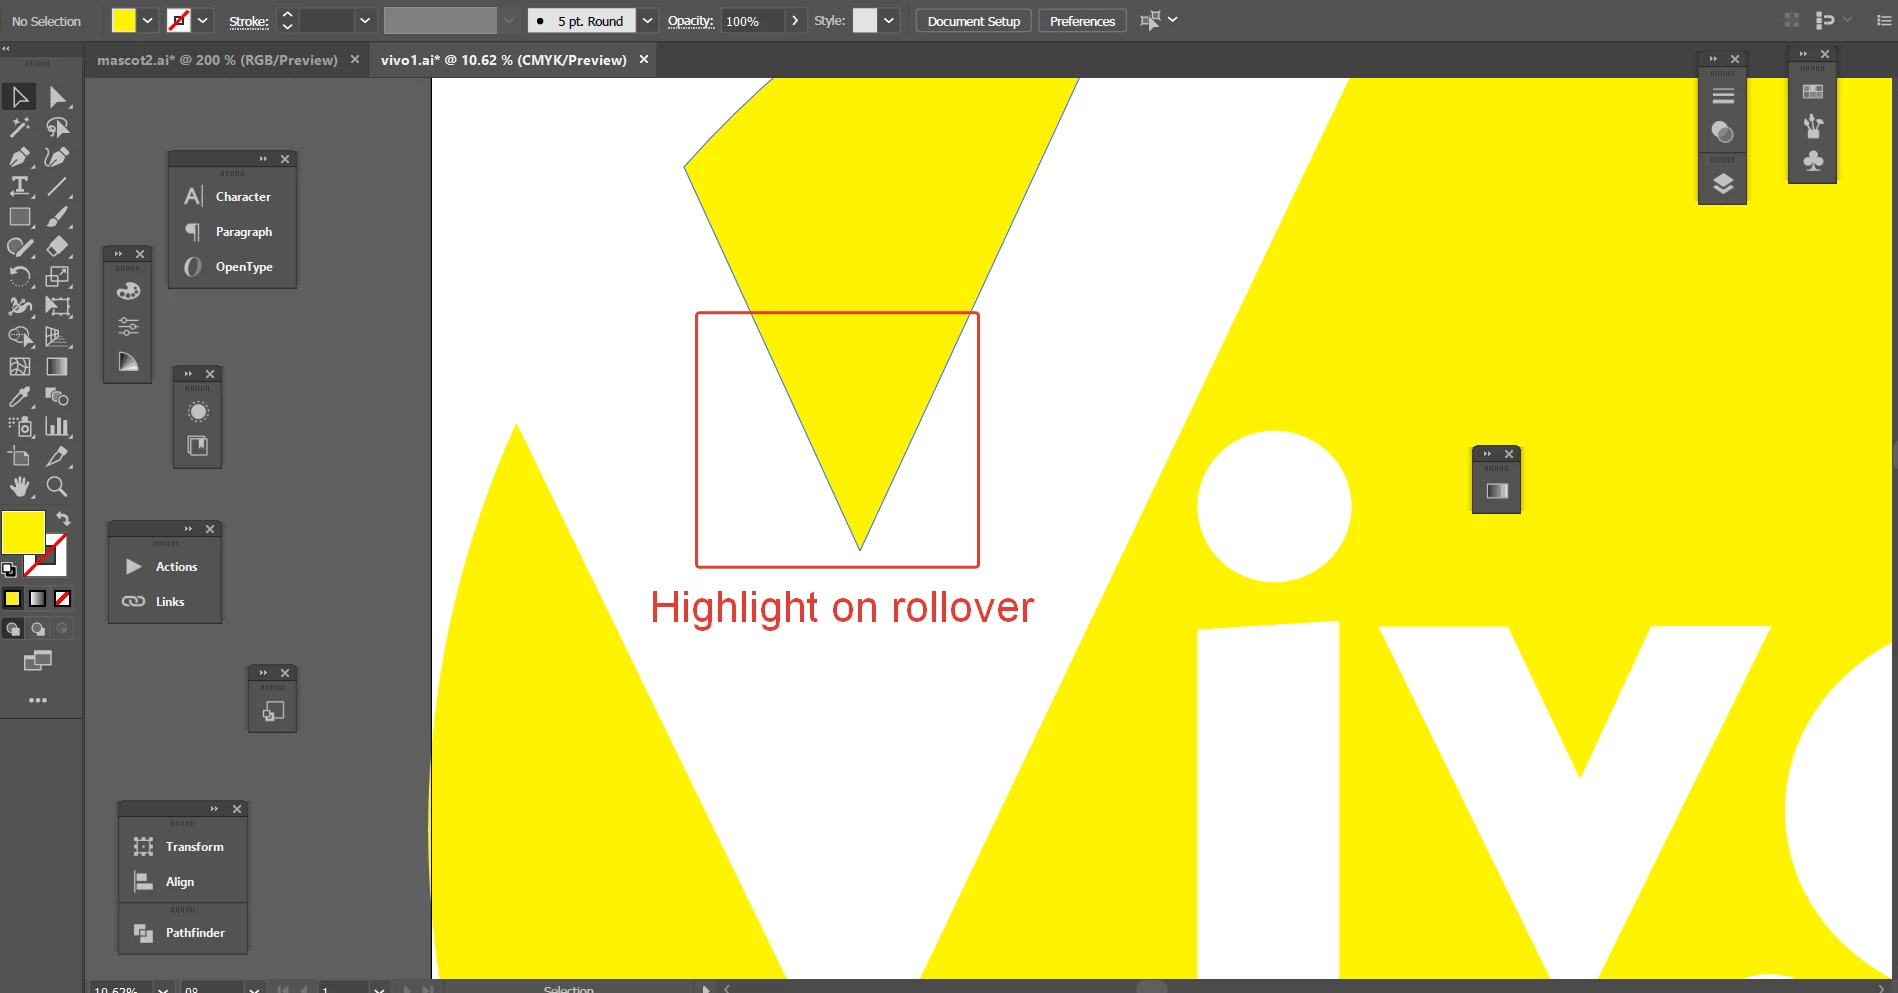Open the Stroke panel link
Screen dimensions: 1898x993
249,21
